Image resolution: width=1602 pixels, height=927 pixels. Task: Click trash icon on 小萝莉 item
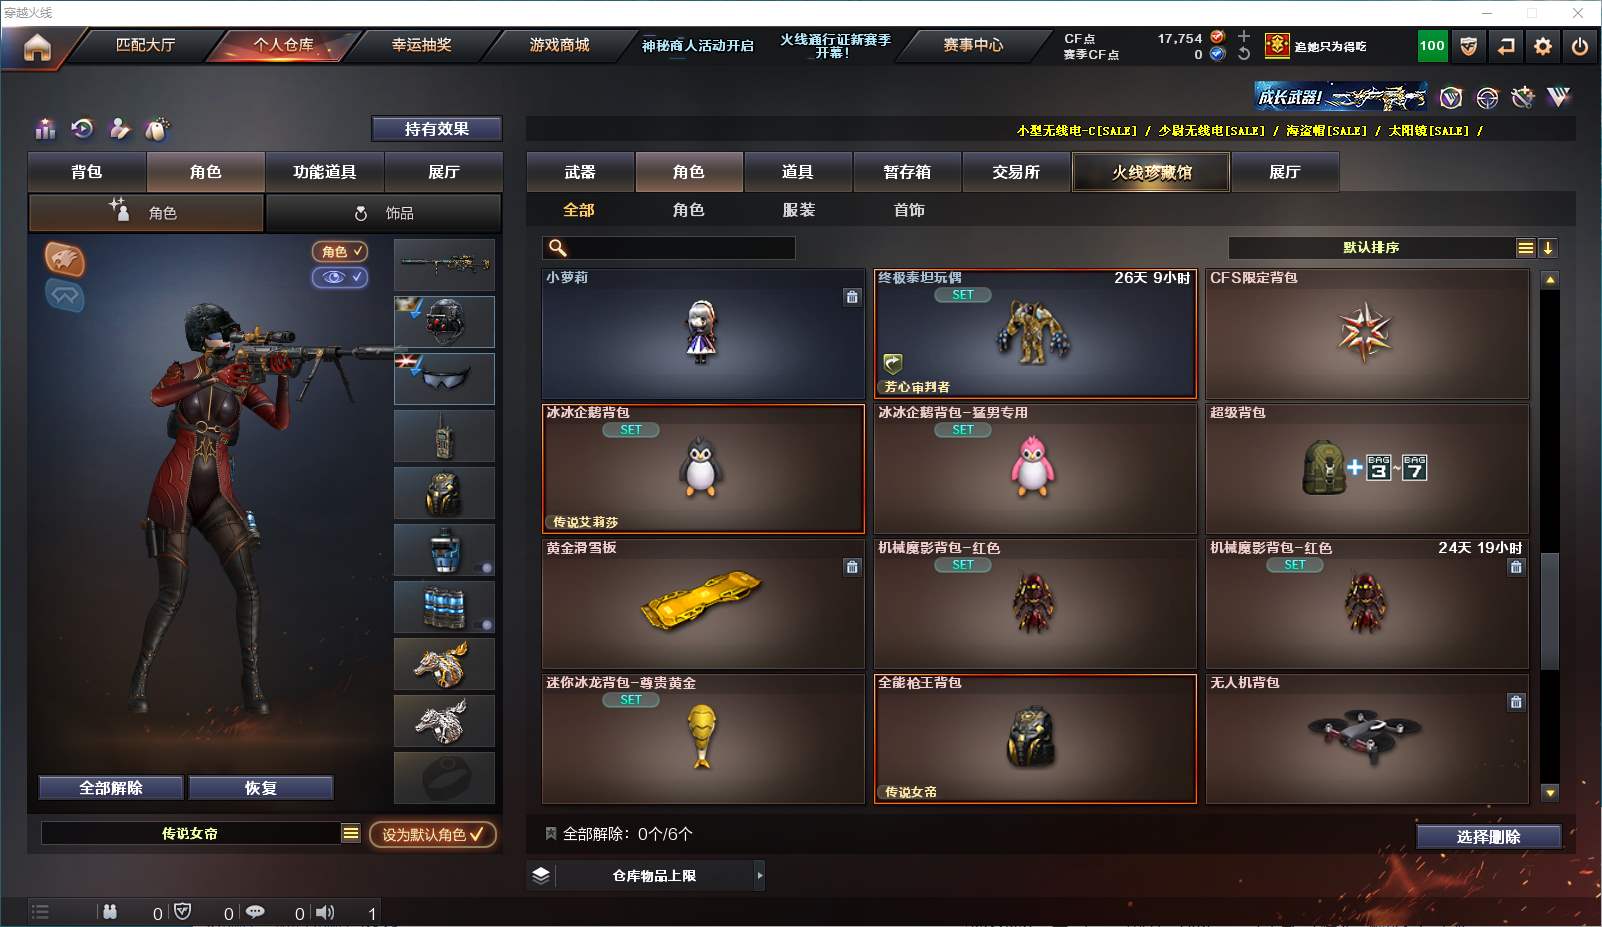pyautogui.click(x=852, y=297)
